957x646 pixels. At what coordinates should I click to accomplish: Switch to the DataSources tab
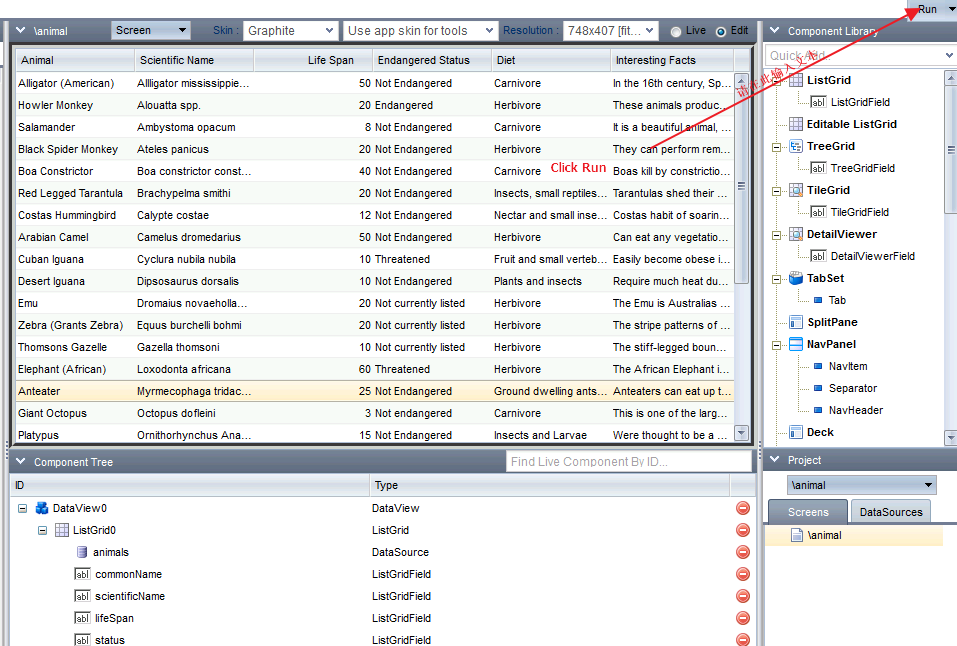coord(890,512)
